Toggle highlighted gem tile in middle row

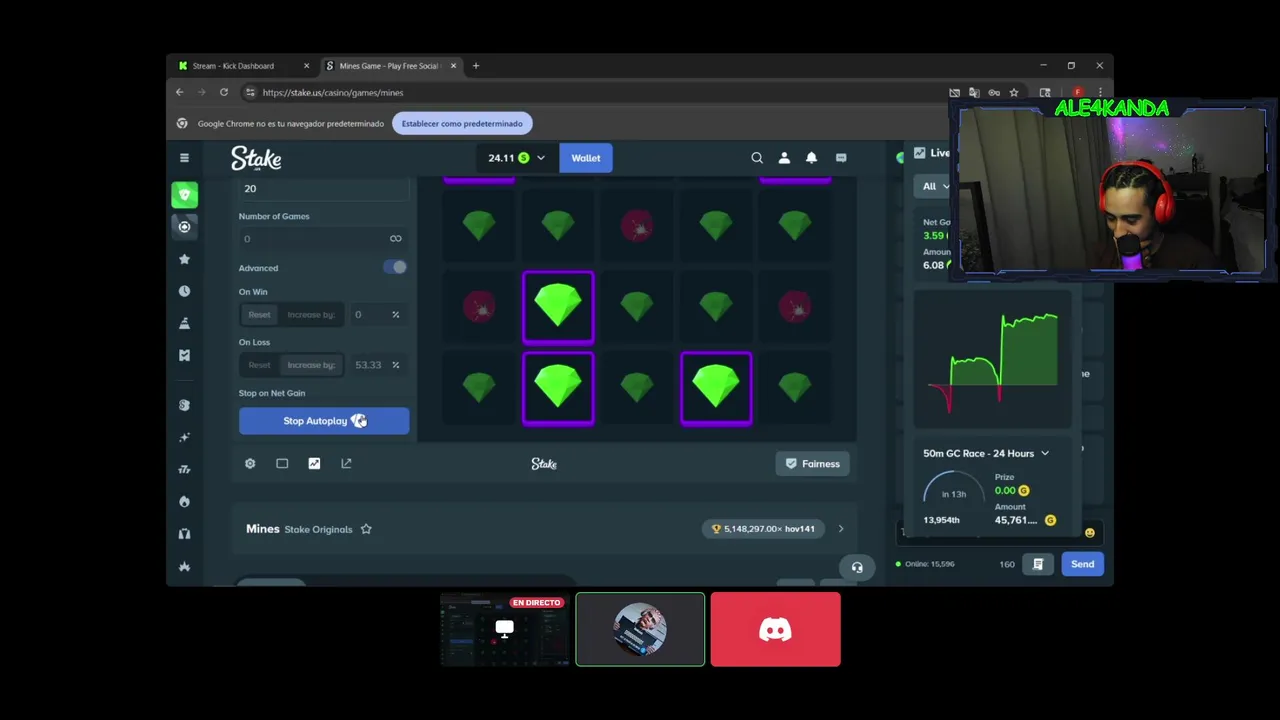pyautogui.click(x=558, y=307)
